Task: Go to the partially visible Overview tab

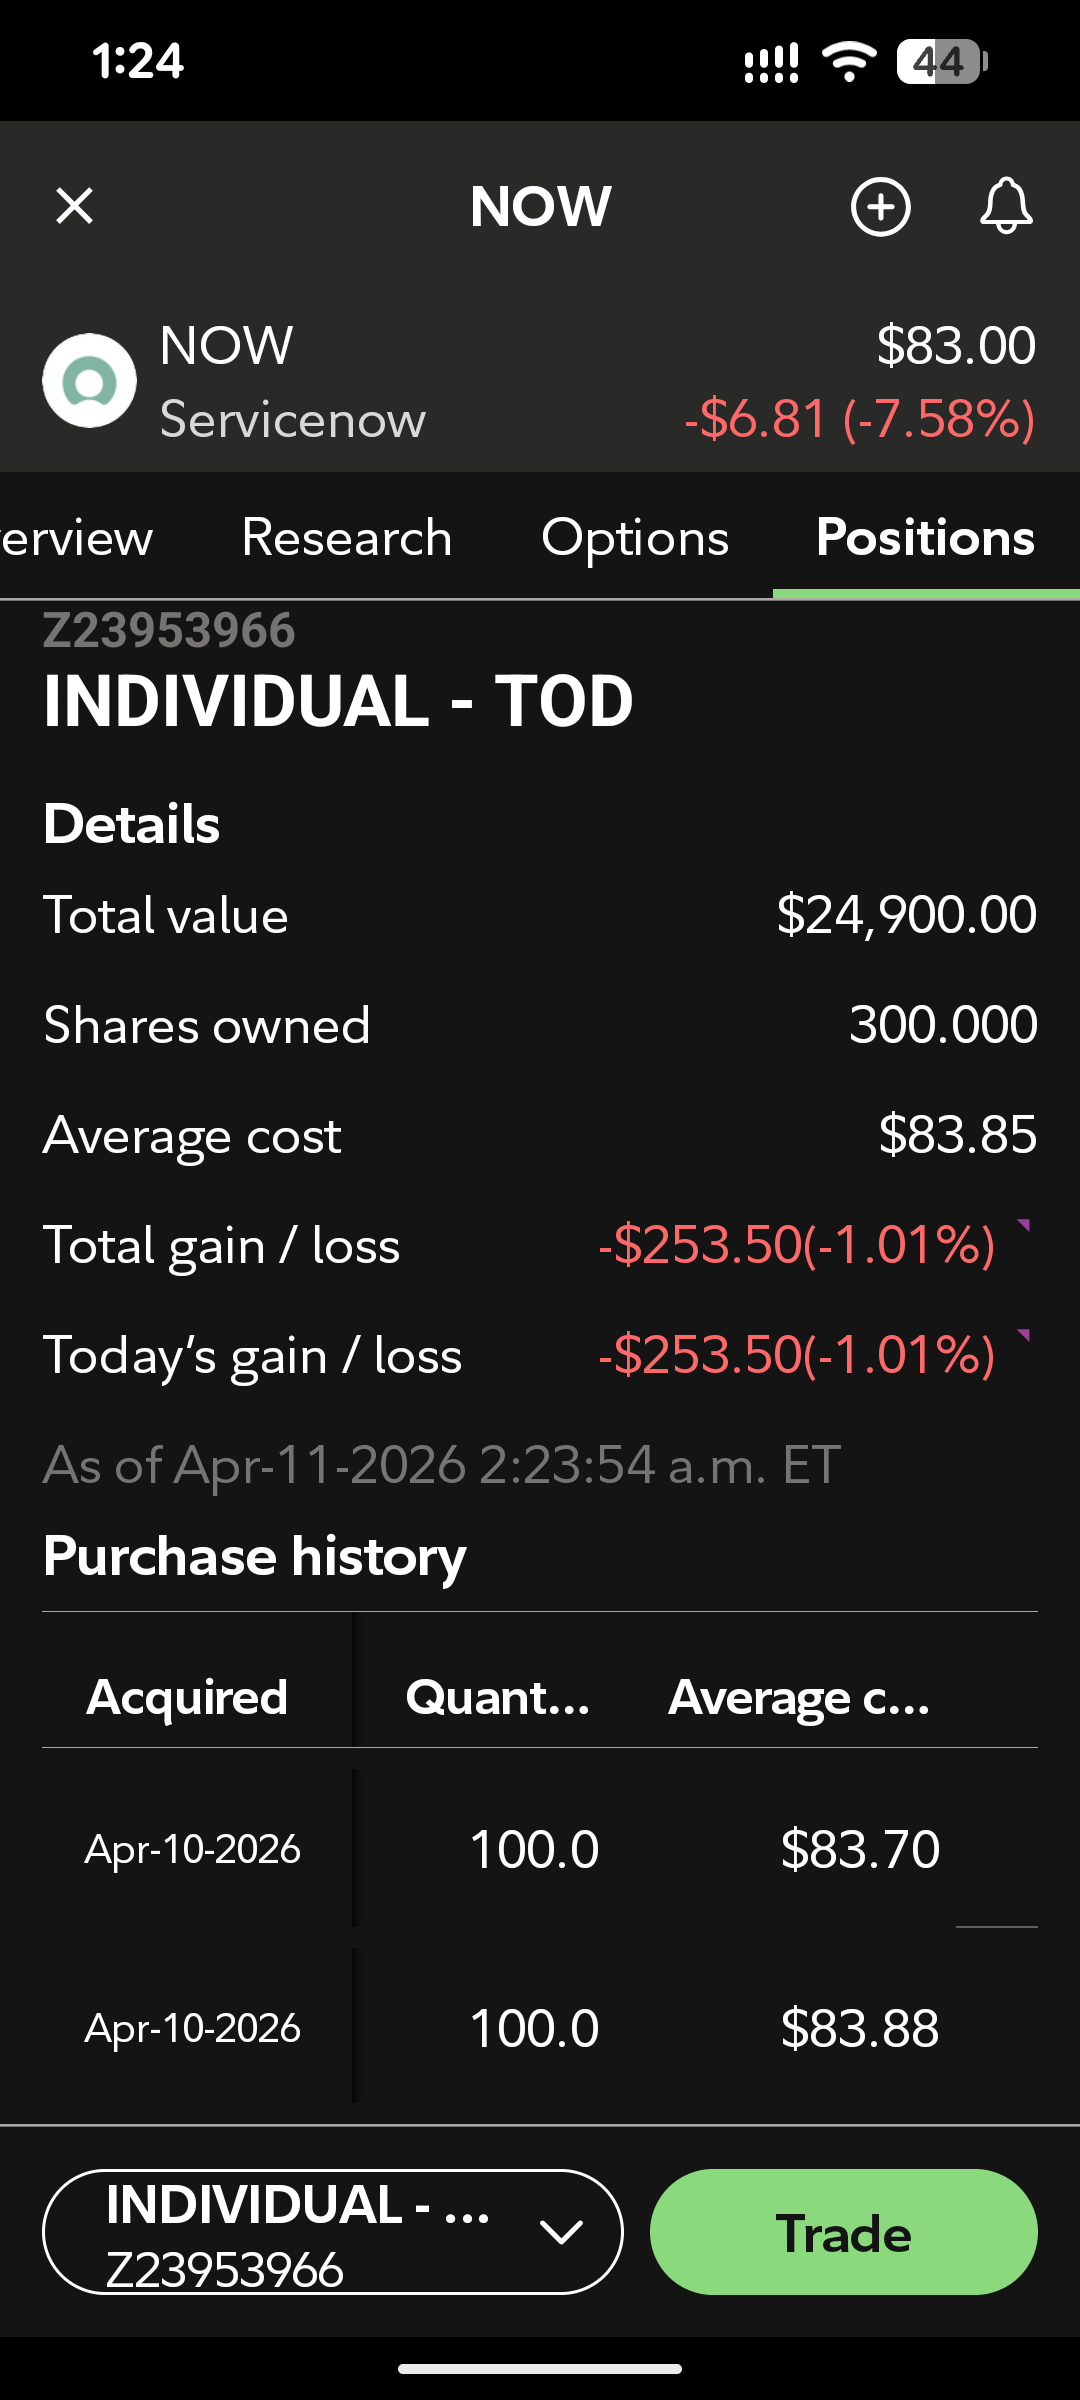Action: click(x=76, y=538)
